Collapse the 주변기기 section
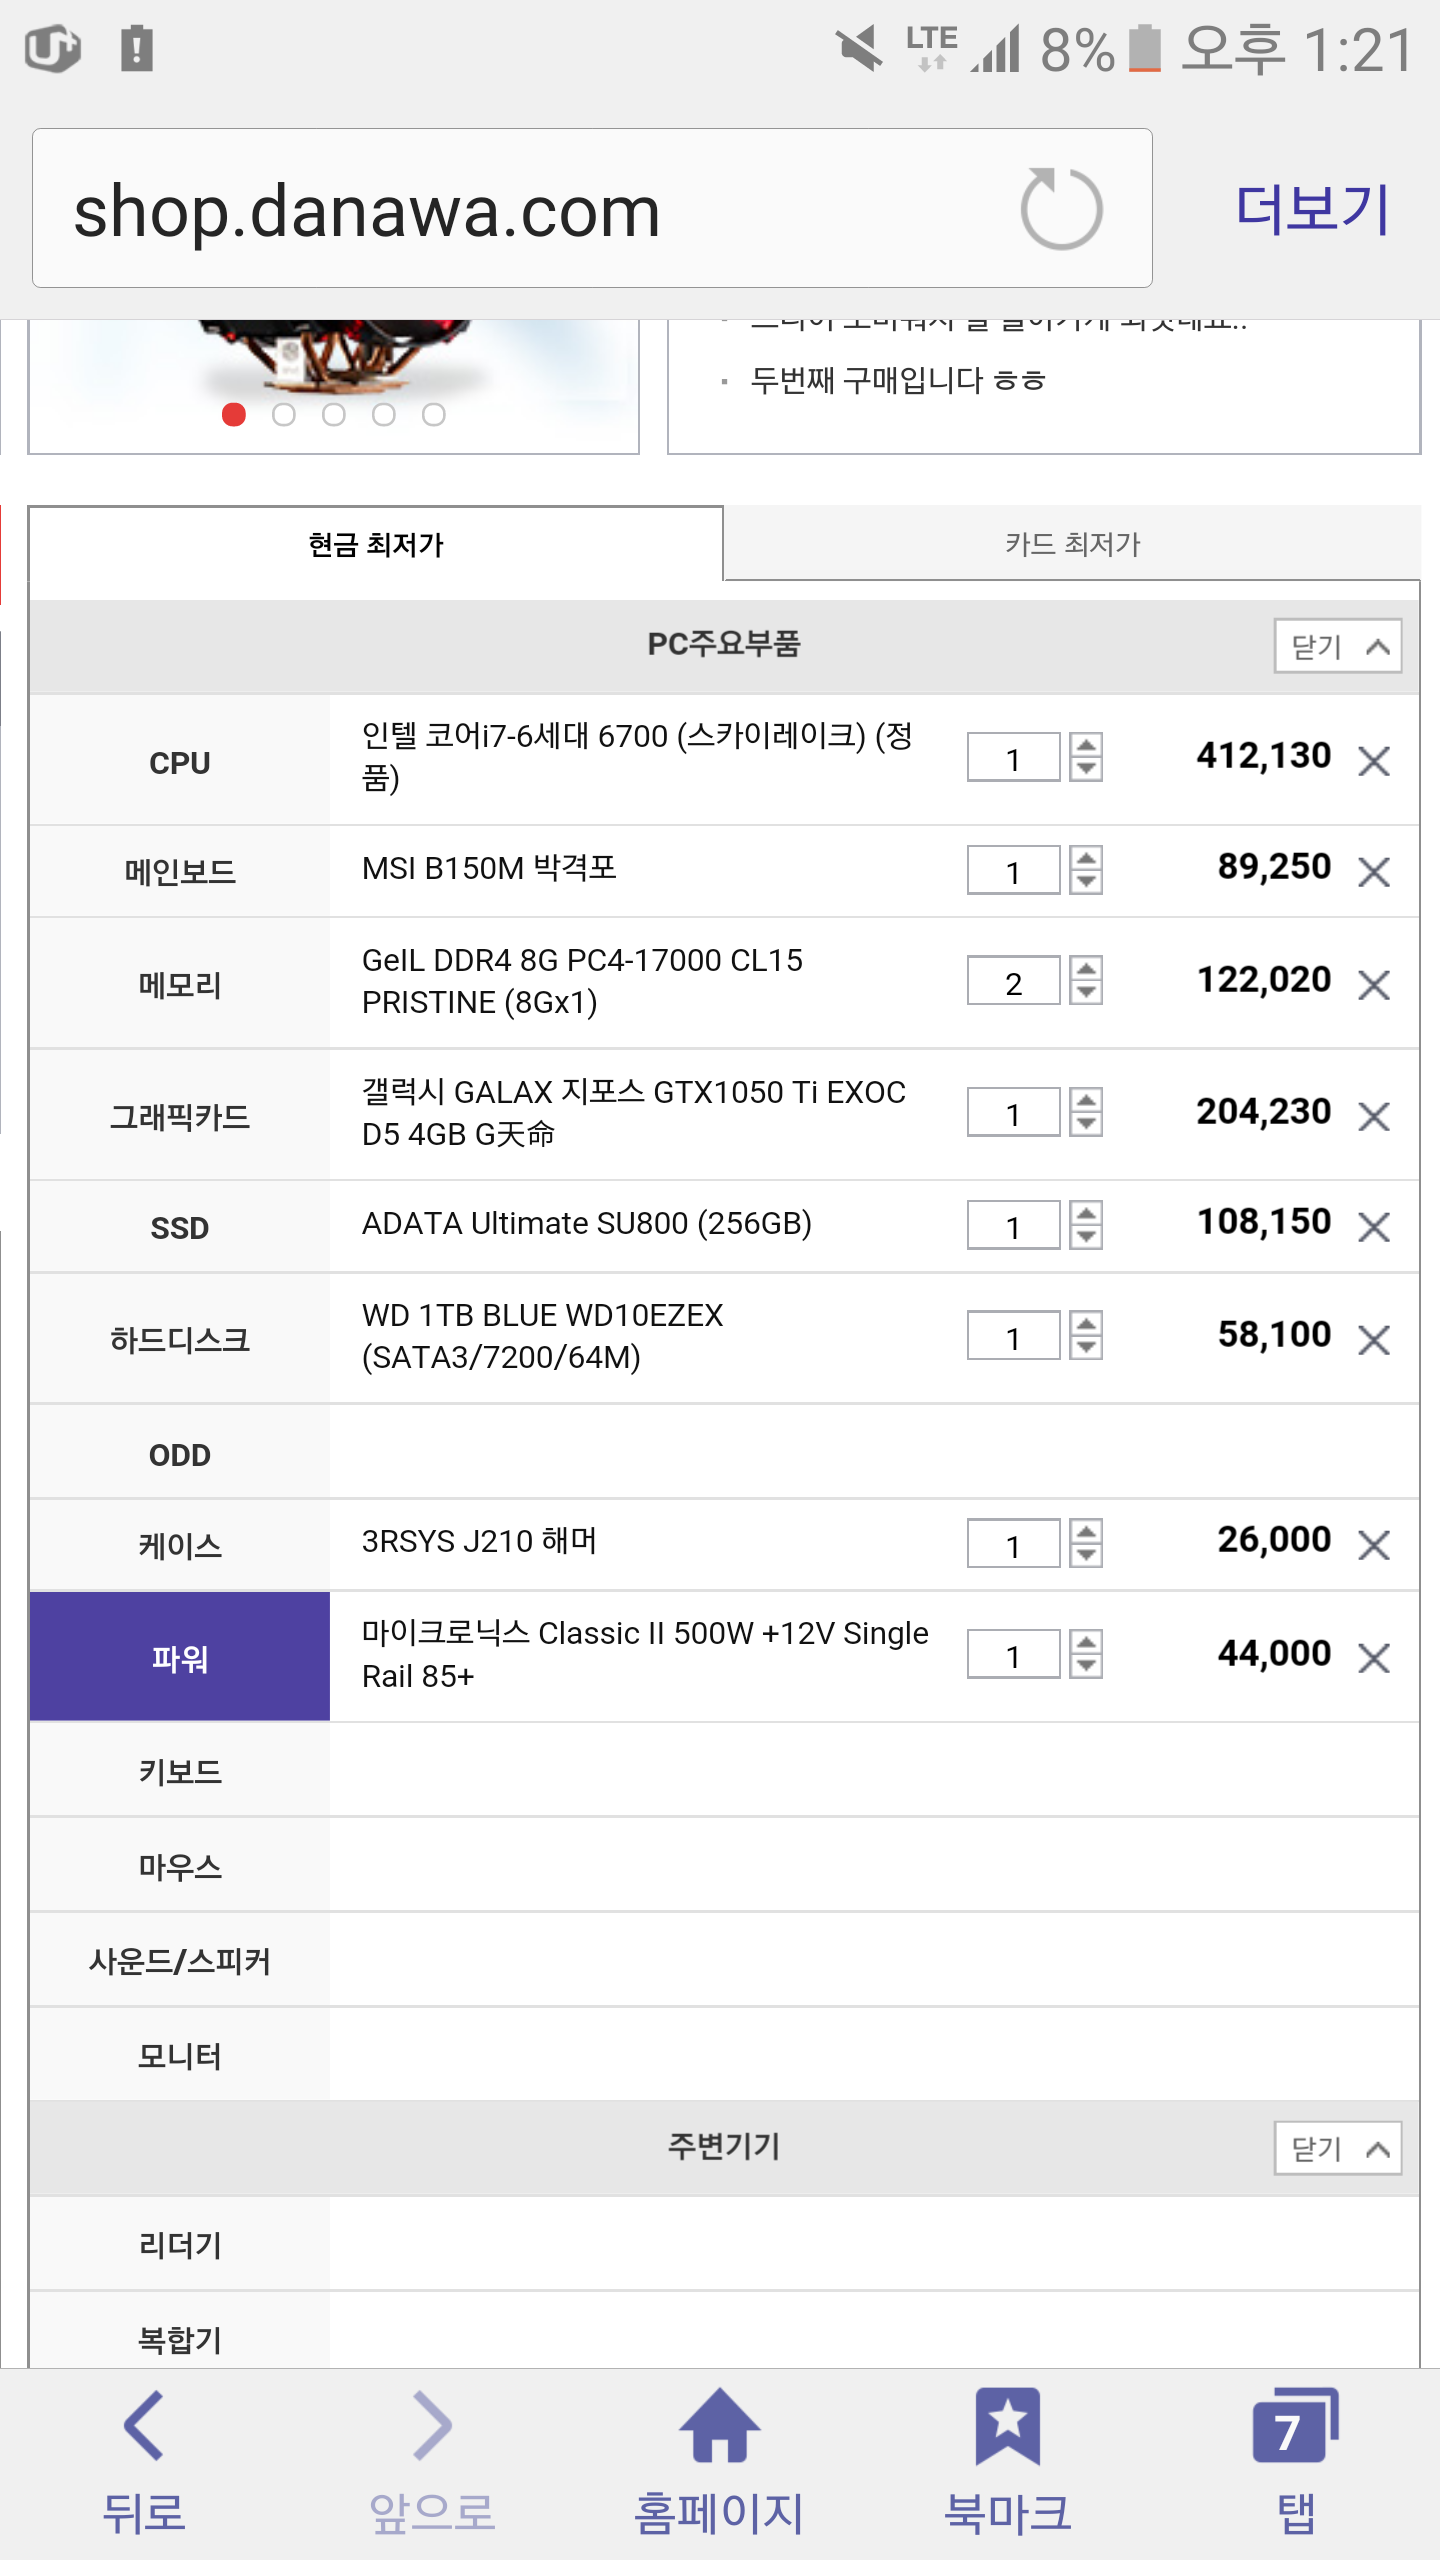The image size is (1440, 2560). 1337,2148
